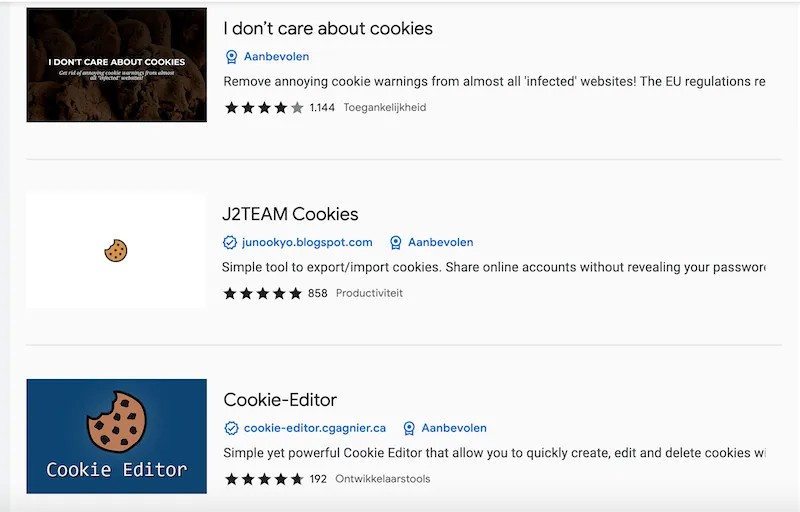Open the junookyo.blogspot.com publisher link

point(307,242)
